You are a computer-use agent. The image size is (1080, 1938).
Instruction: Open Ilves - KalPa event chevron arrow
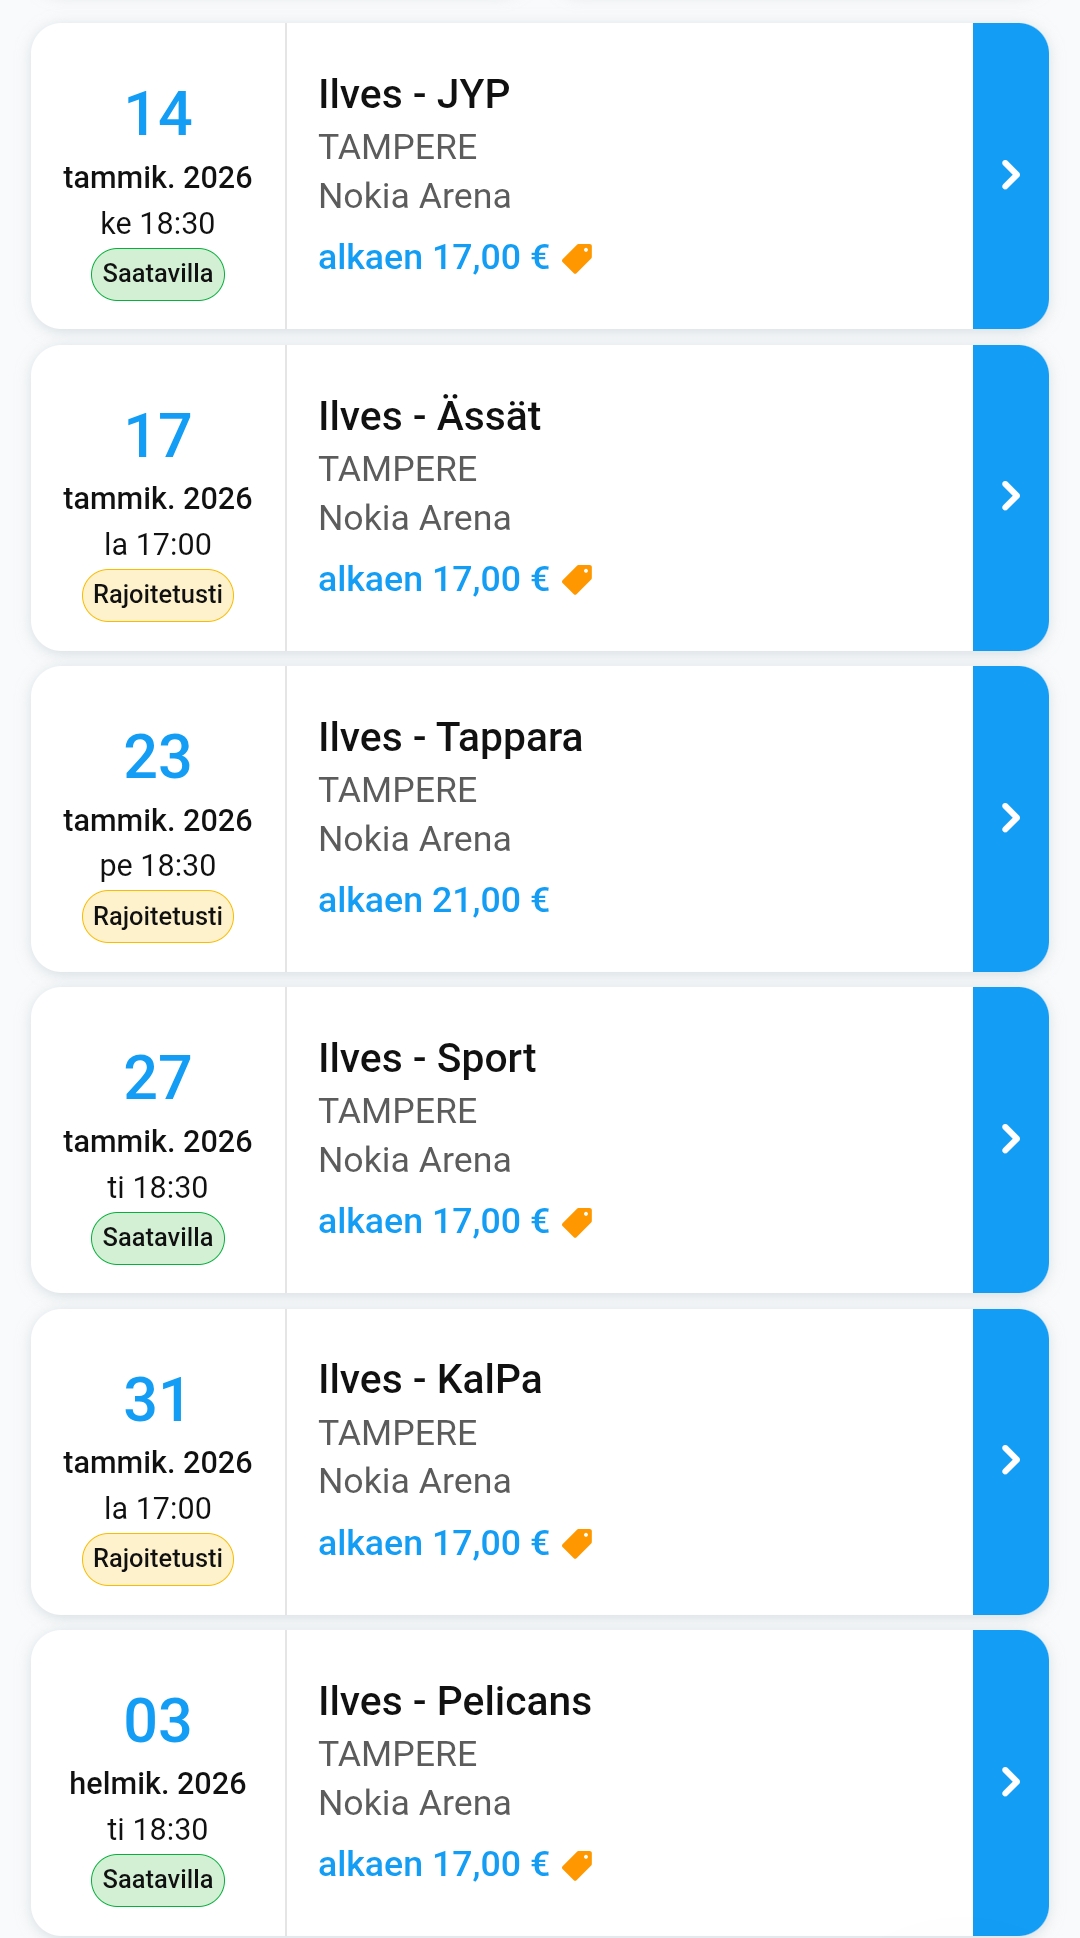tap(1010, 1461)
